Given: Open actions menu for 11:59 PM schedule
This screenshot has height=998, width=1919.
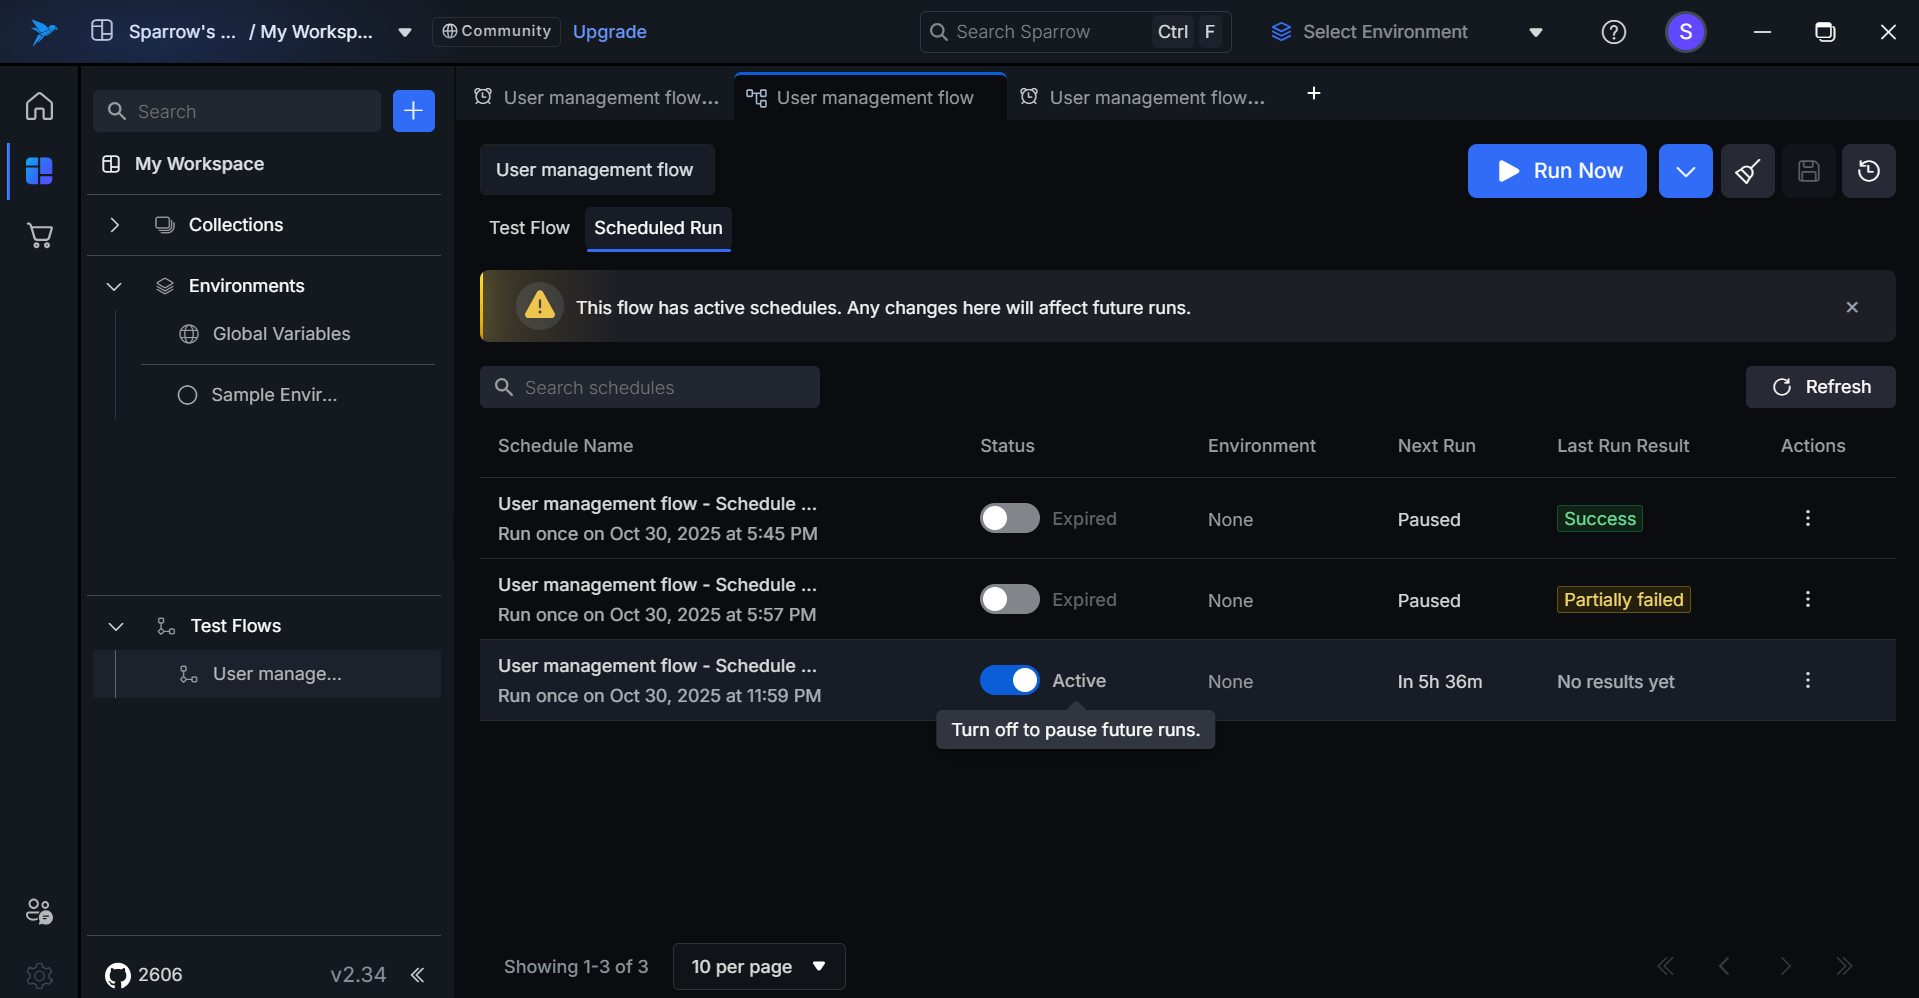Looking at the screenshot, I should click(1807, 681).
